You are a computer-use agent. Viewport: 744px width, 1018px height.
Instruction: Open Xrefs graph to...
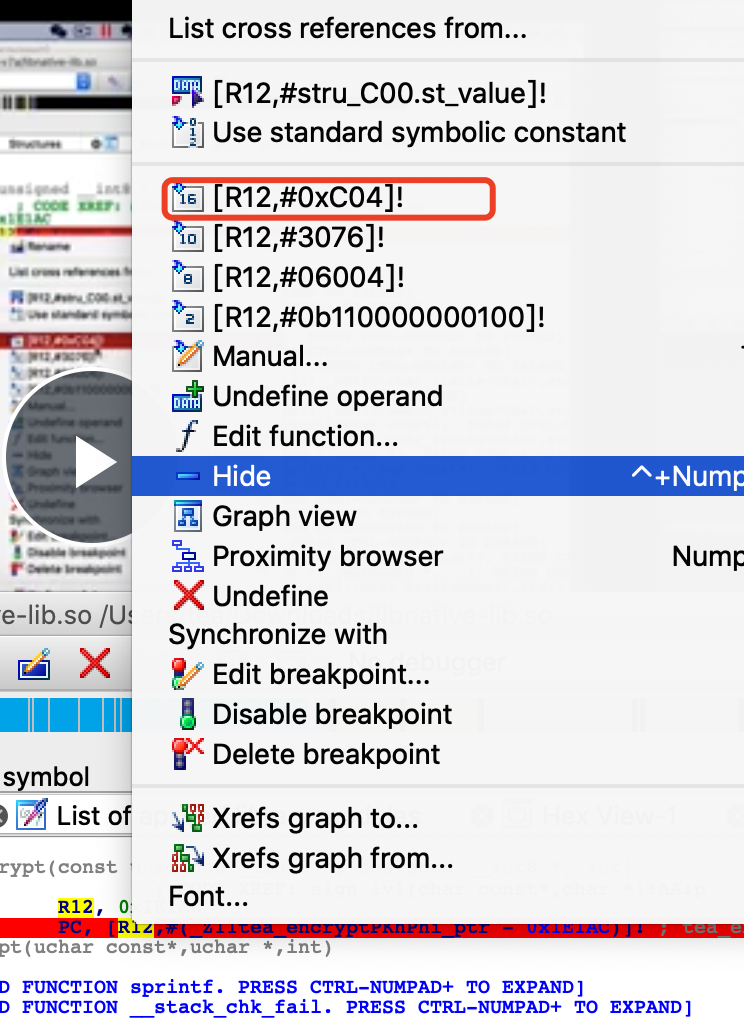pos(316,818)
